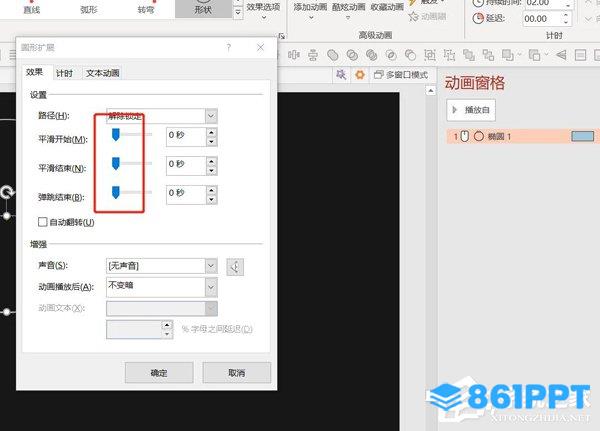The width and height of the screenshot is (600, 431).
Task: Increase the 延迟 delay value
Action: tap(566, 15)
